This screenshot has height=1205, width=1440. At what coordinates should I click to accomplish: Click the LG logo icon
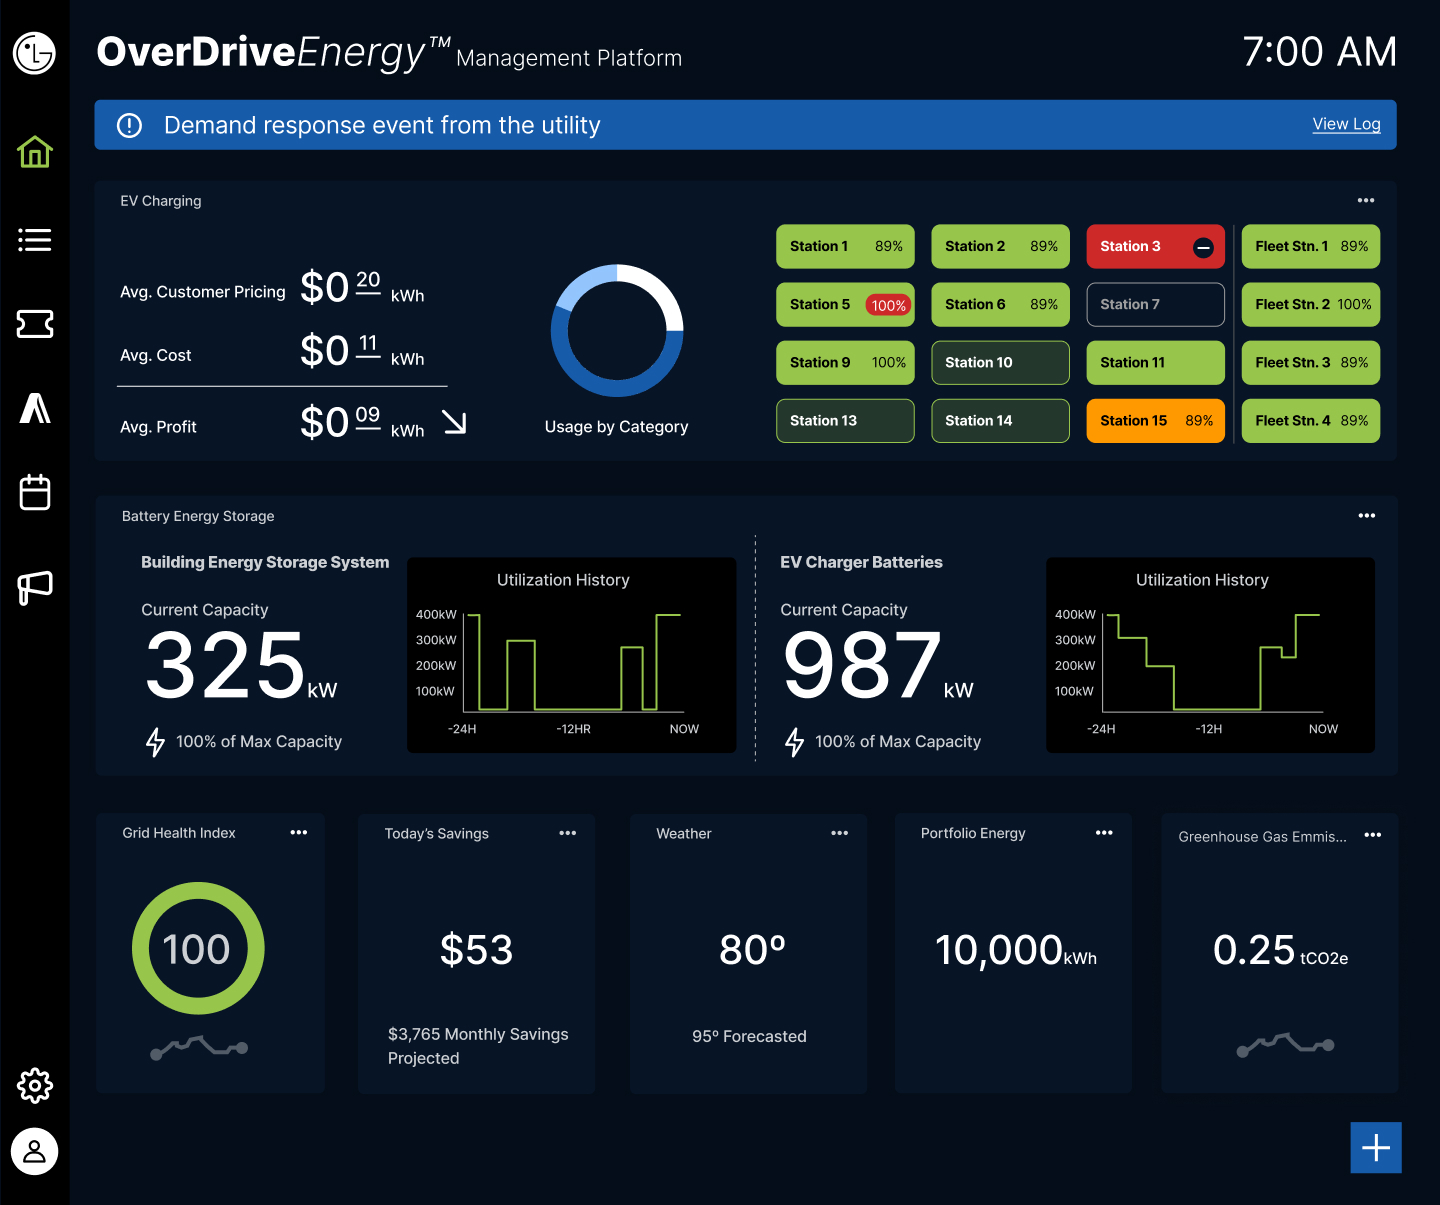click(35, 53)
